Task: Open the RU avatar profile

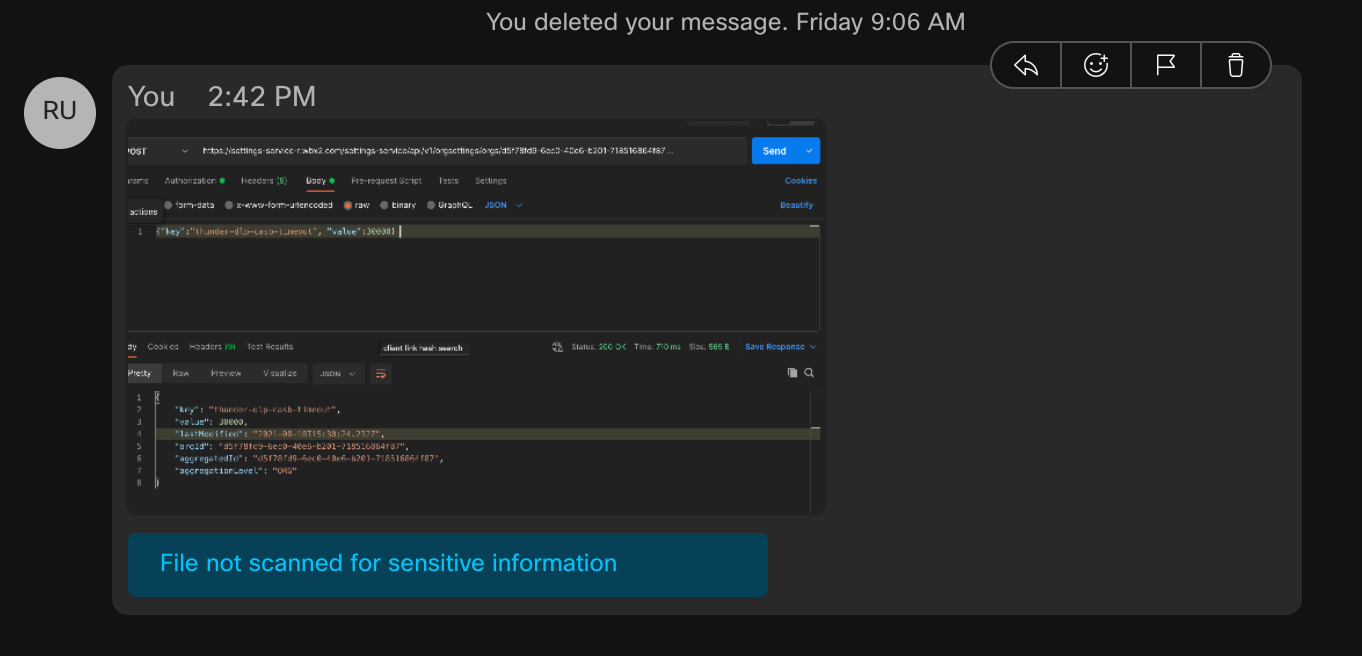Action: [60, 113]
